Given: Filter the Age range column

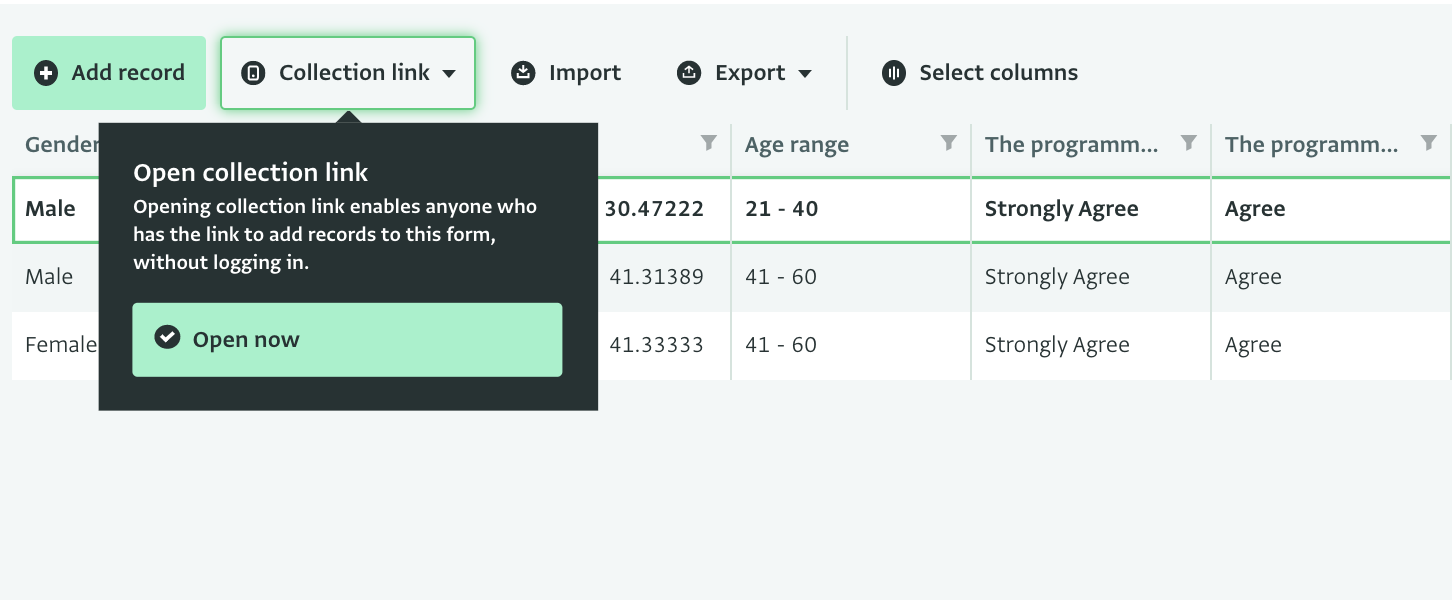Looking at the screenshot, I should 949,143.
